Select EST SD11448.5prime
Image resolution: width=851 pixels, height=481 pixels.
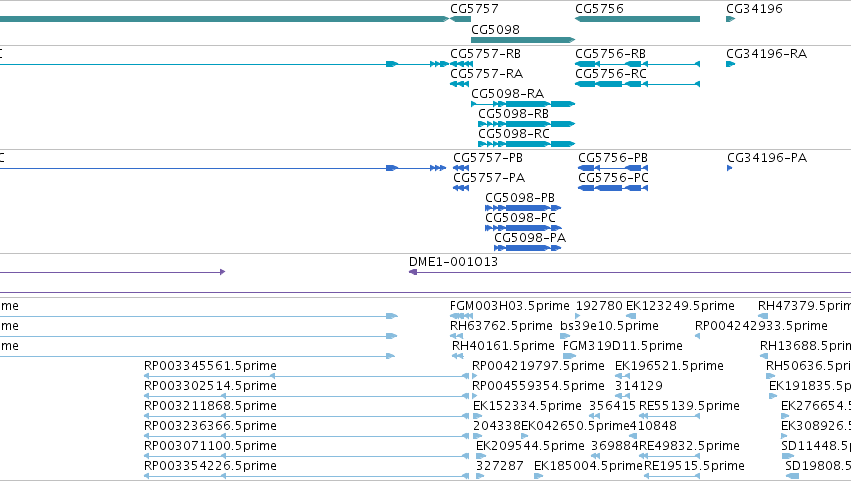click(x=816, y=446)
